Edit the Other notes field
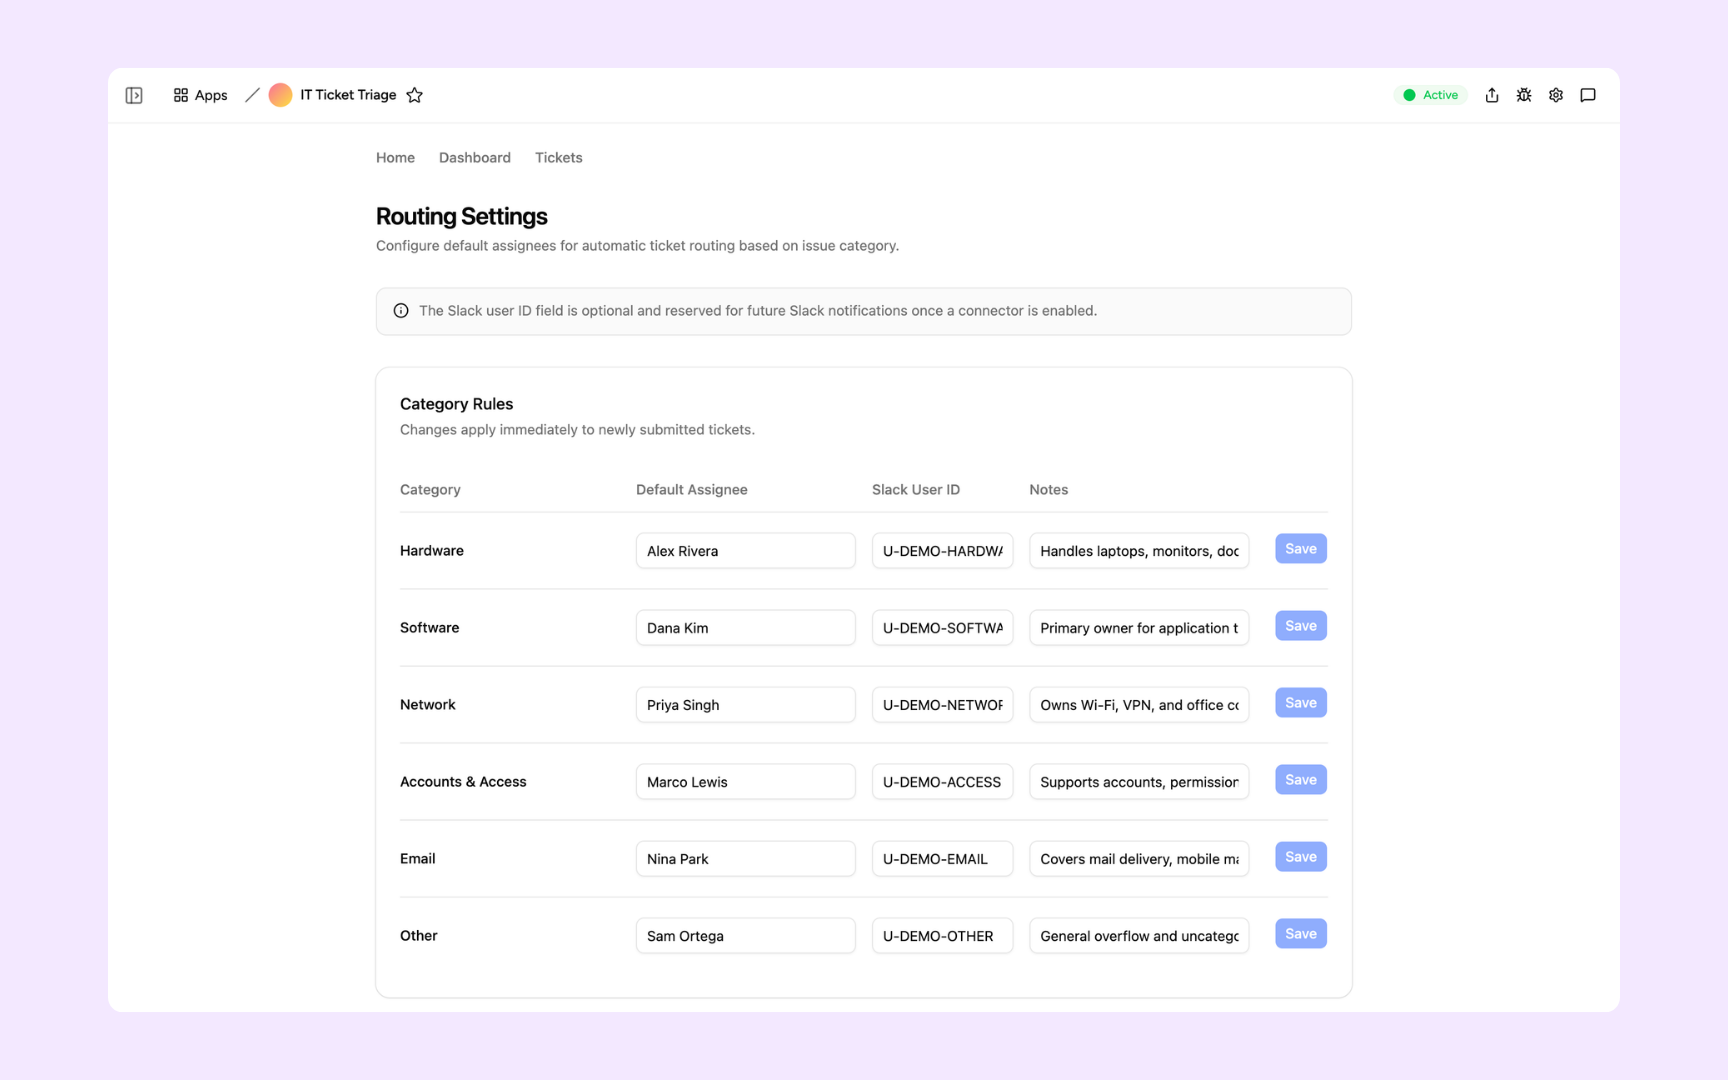Image resolution: width=1728 pixels, height=1080 pixels. [1139, 936]
